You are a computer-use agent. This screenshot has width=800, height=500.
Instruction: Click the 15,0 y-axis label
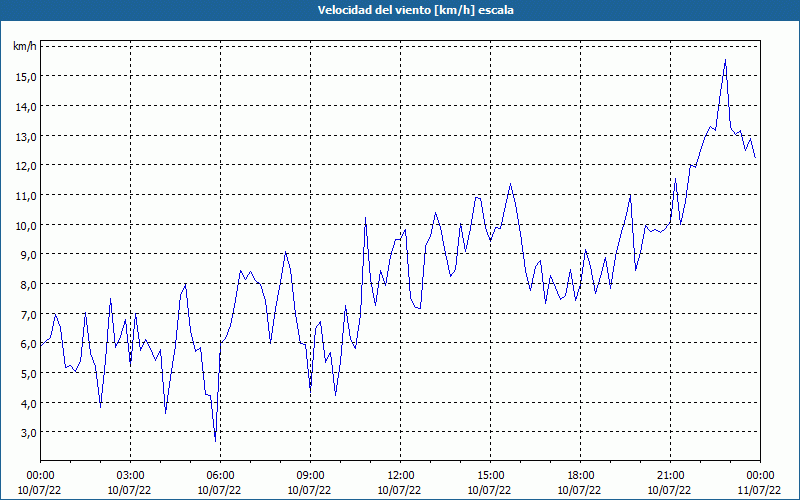[26, 77]
